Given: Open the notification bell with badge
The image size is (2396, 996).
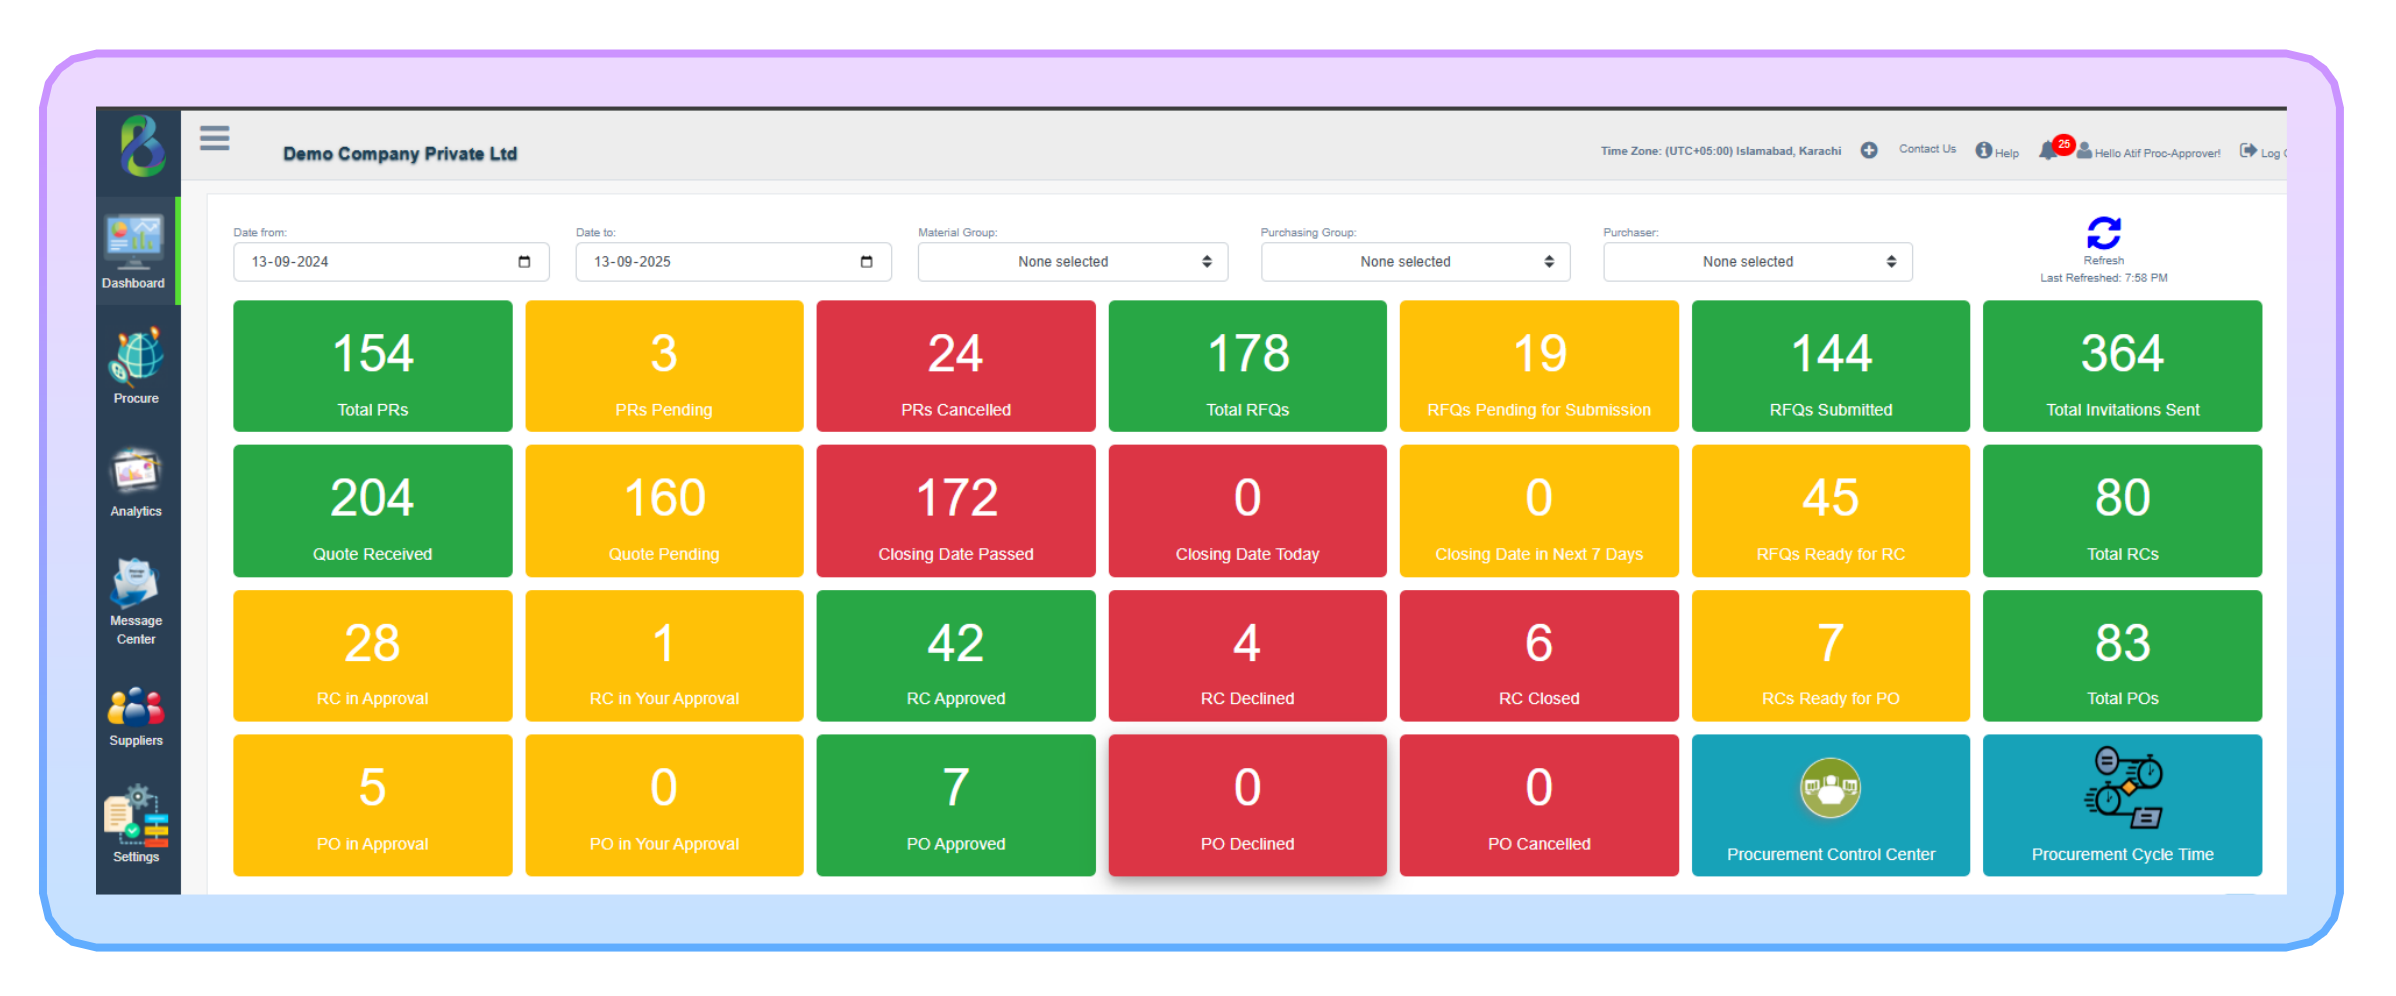Looking at the screenshot, I should (x=2049, y=151).
